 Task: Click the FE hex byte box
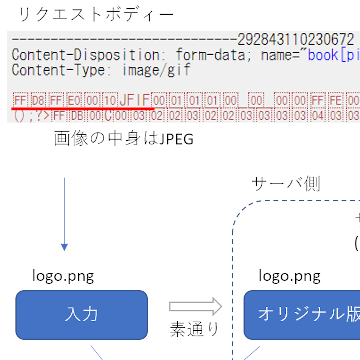coord(336,100)
